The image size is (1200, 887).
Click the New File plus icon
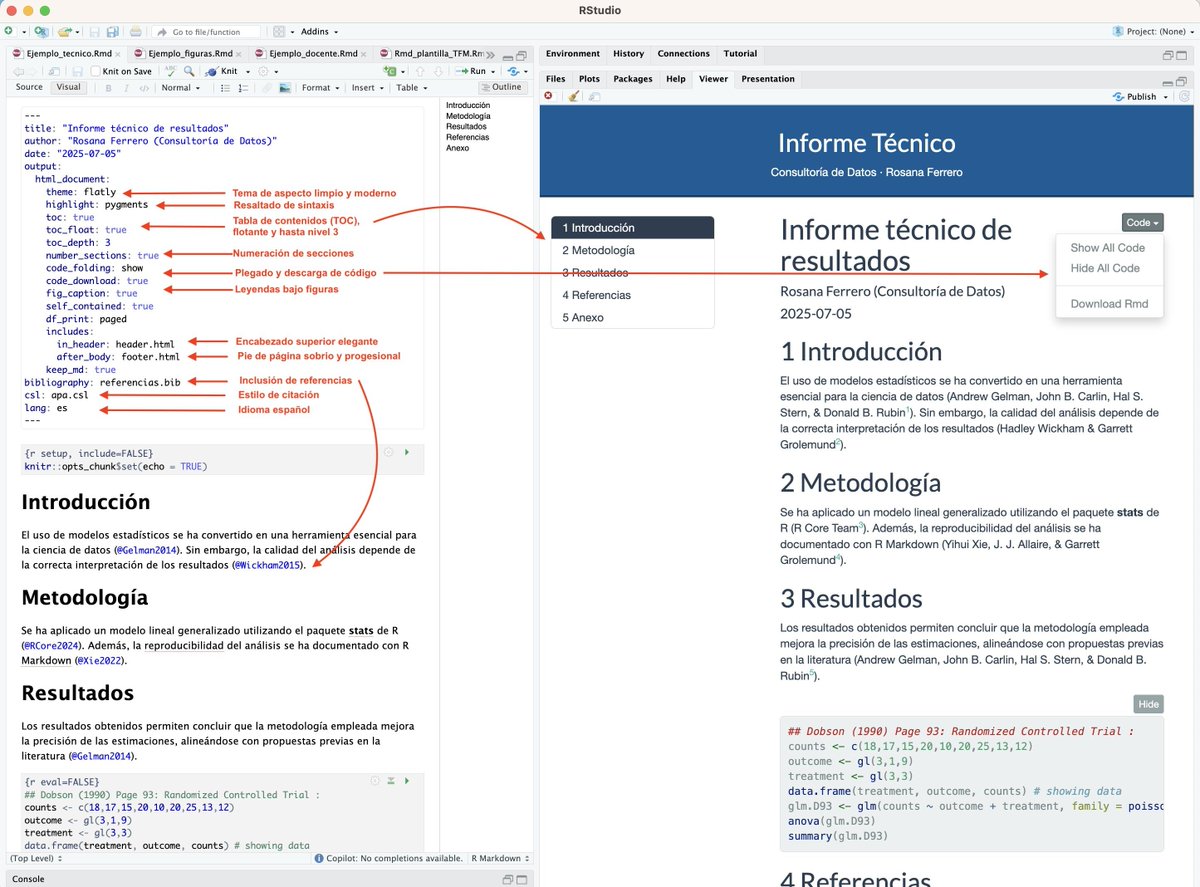pyautogui.click(x=9, y=32)
